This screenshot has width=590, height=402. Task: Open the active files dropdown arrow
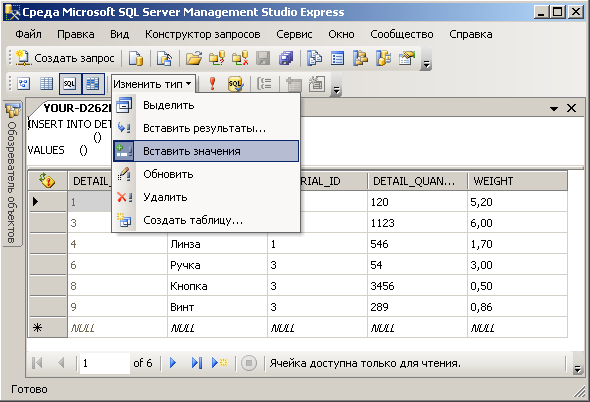[x=554, y=109]
